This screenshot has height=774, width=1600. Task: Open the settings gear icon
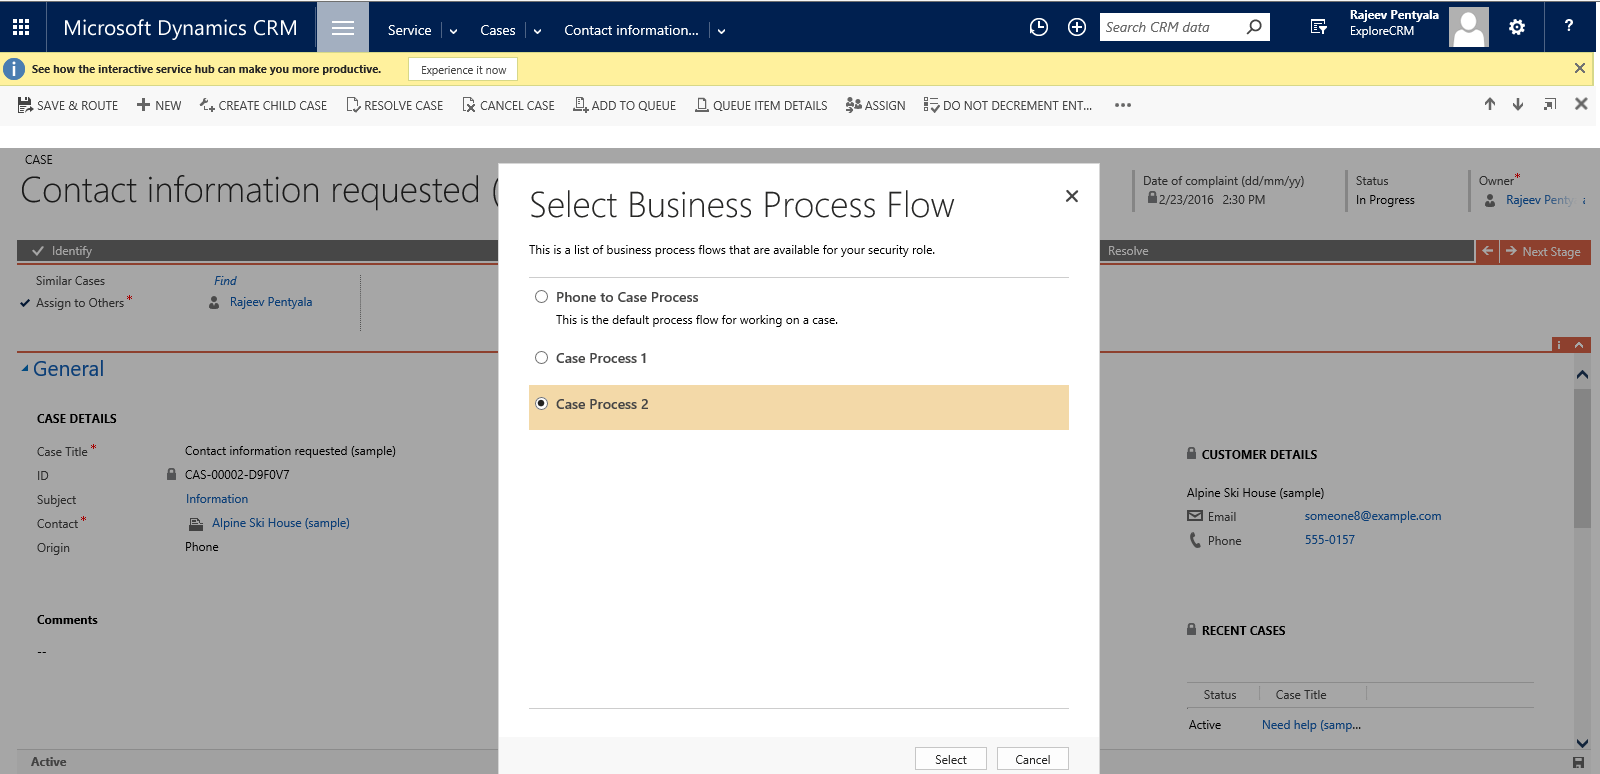click(x=1517, y=27)
